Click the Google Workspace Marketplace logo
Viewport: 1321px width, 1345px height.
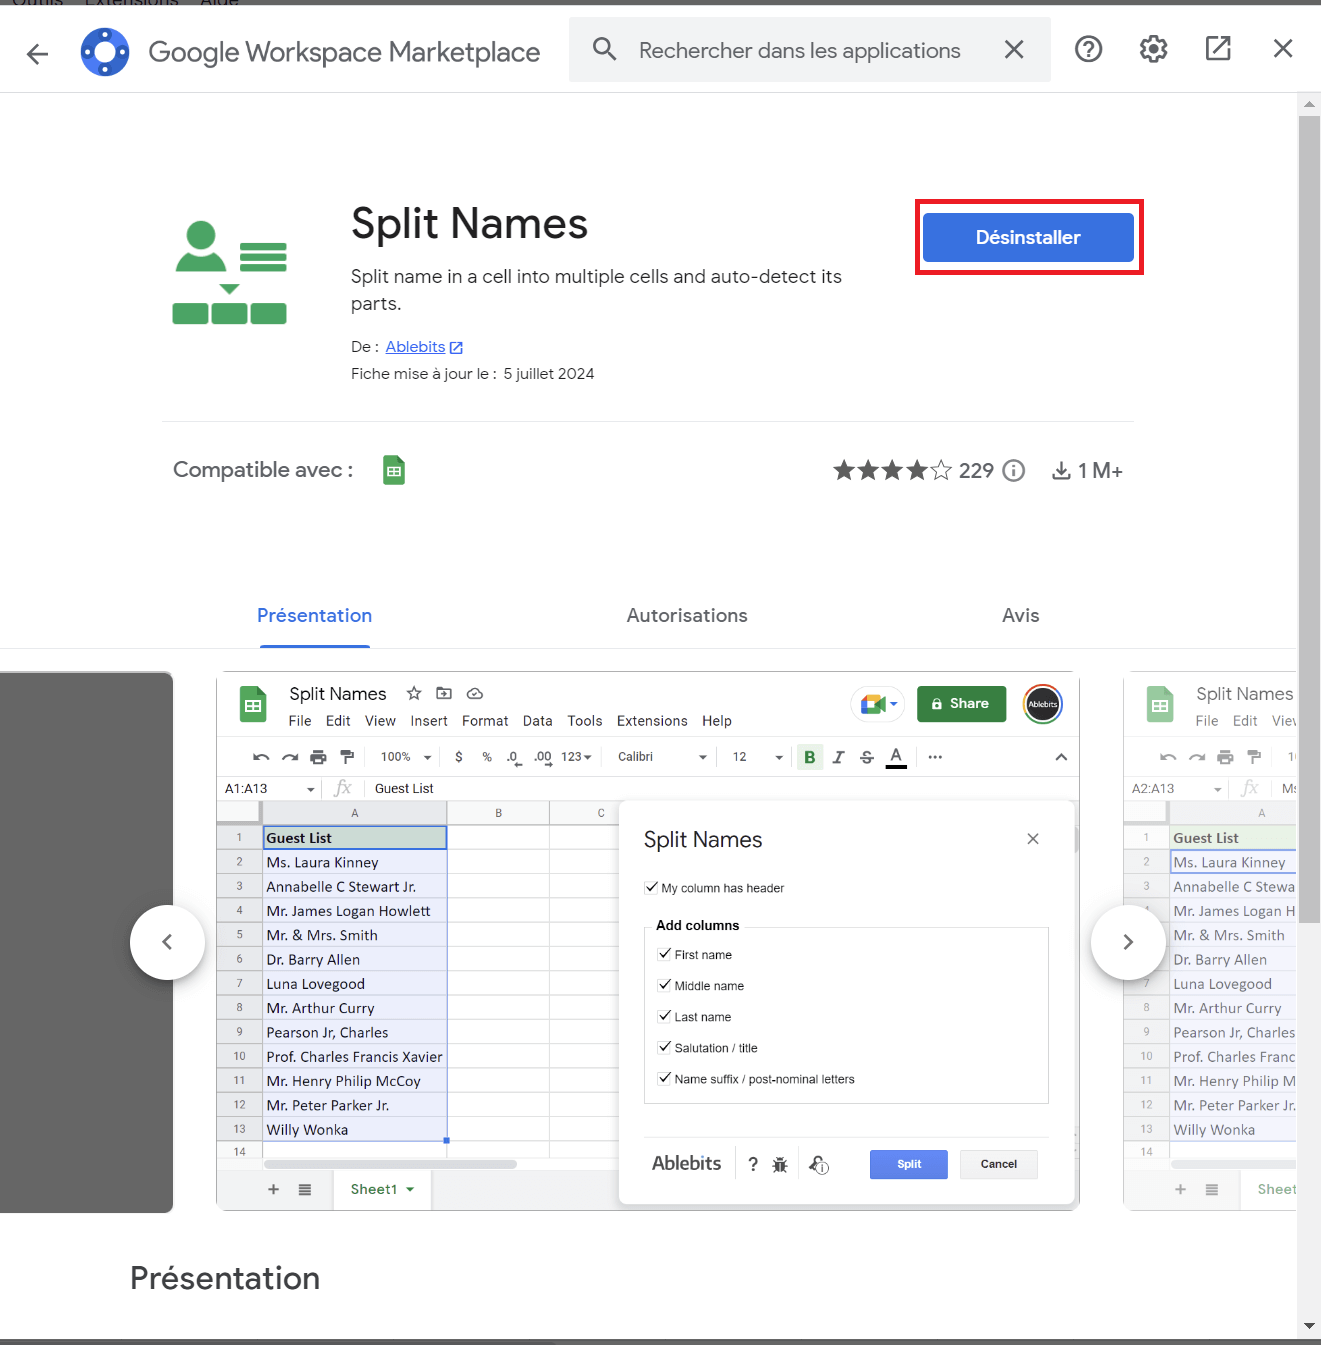point(105,52)
